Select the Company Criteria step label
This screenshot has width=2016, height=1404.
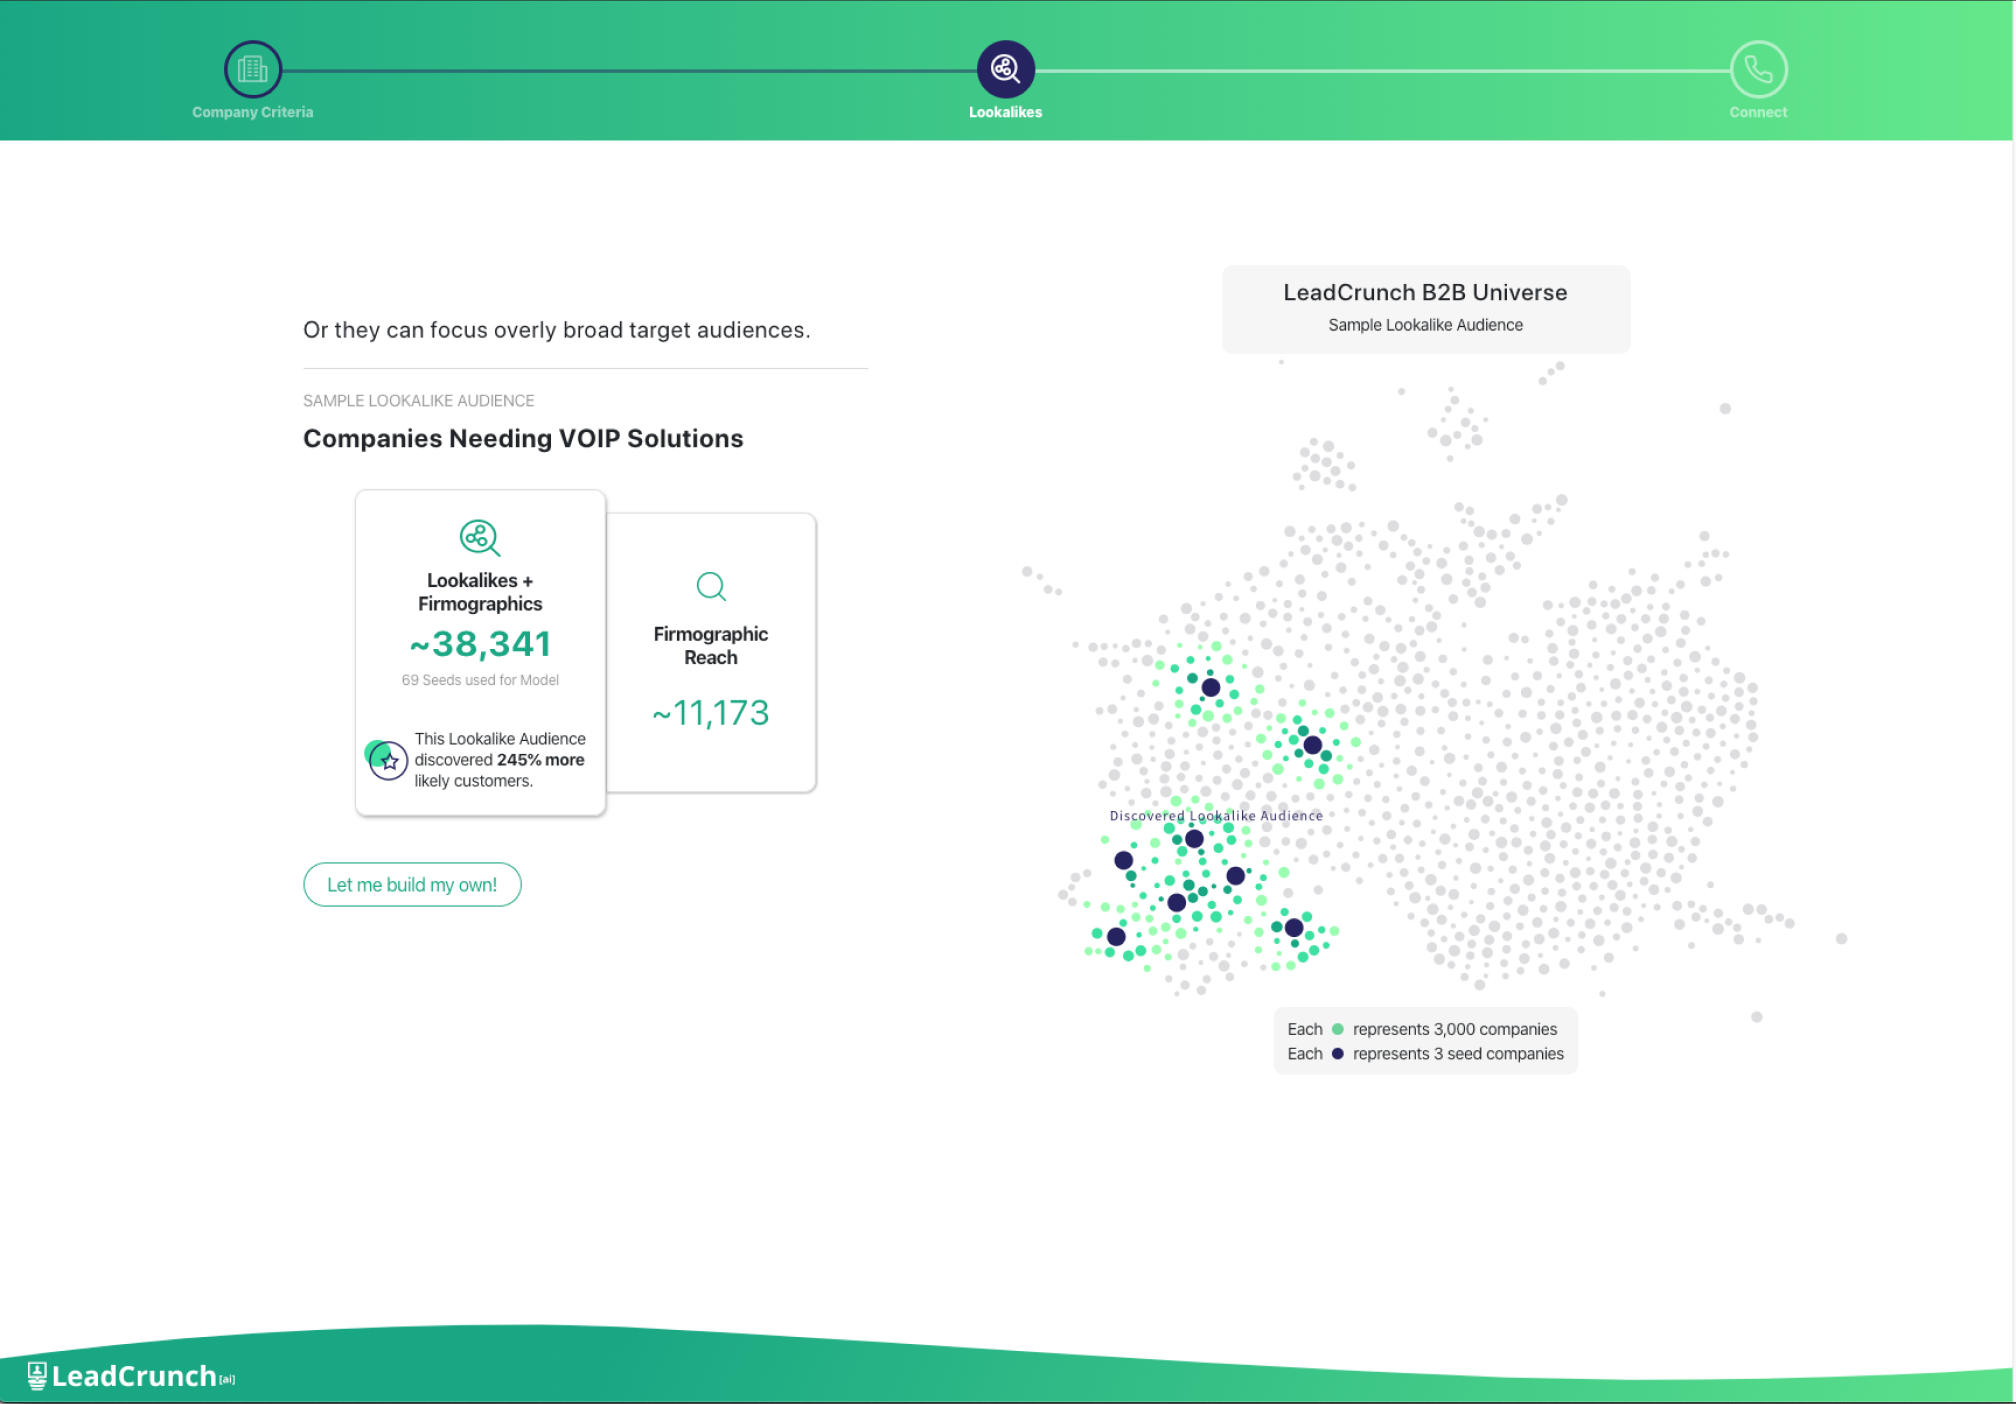[x=253, y=112]
